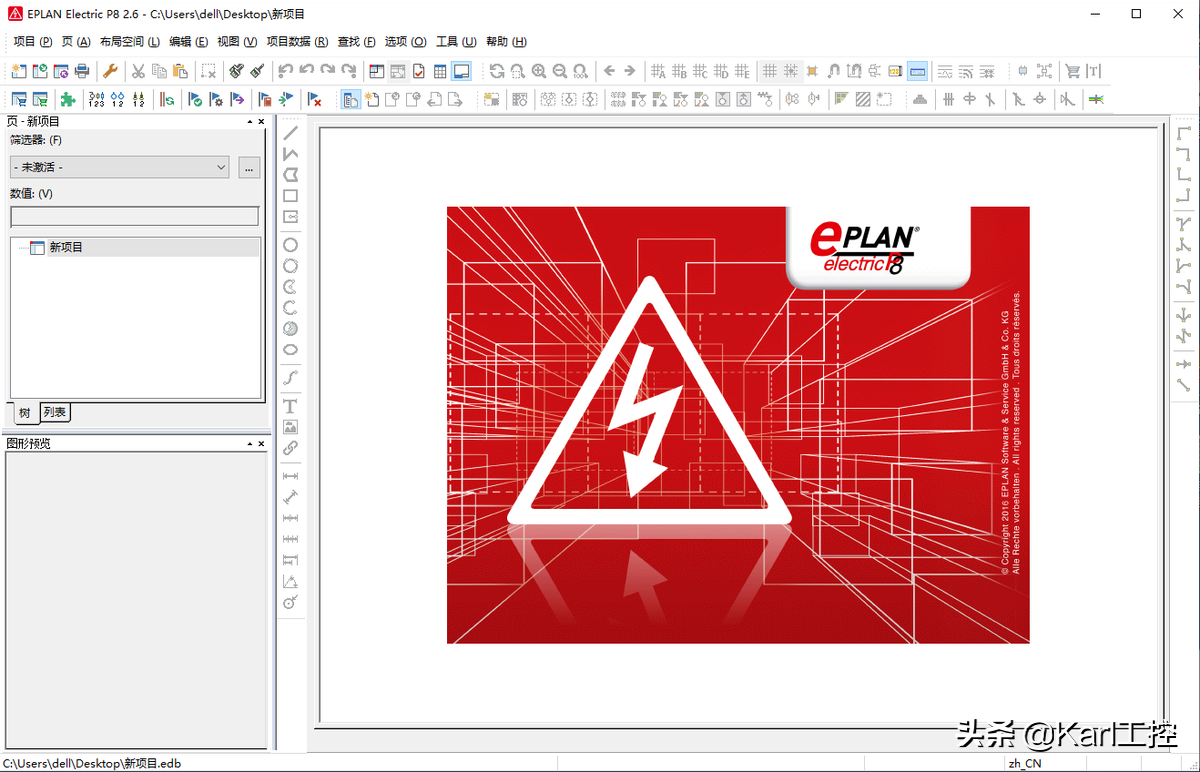1200x772 pixels.
Task: Select the Rectangle drawing tool
Action: pos(291,196)
